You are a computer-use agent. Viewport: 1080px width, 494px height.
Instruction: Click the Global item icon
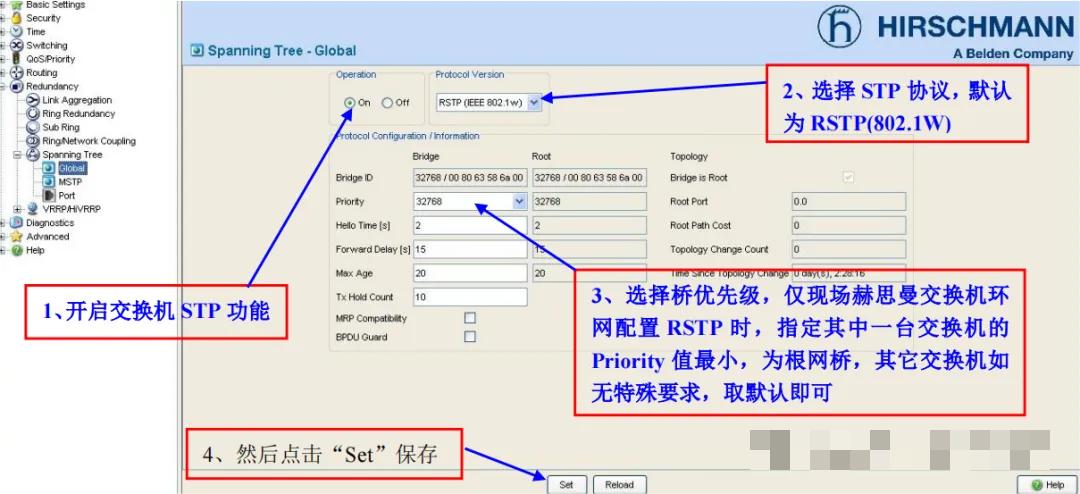(48, 168)
